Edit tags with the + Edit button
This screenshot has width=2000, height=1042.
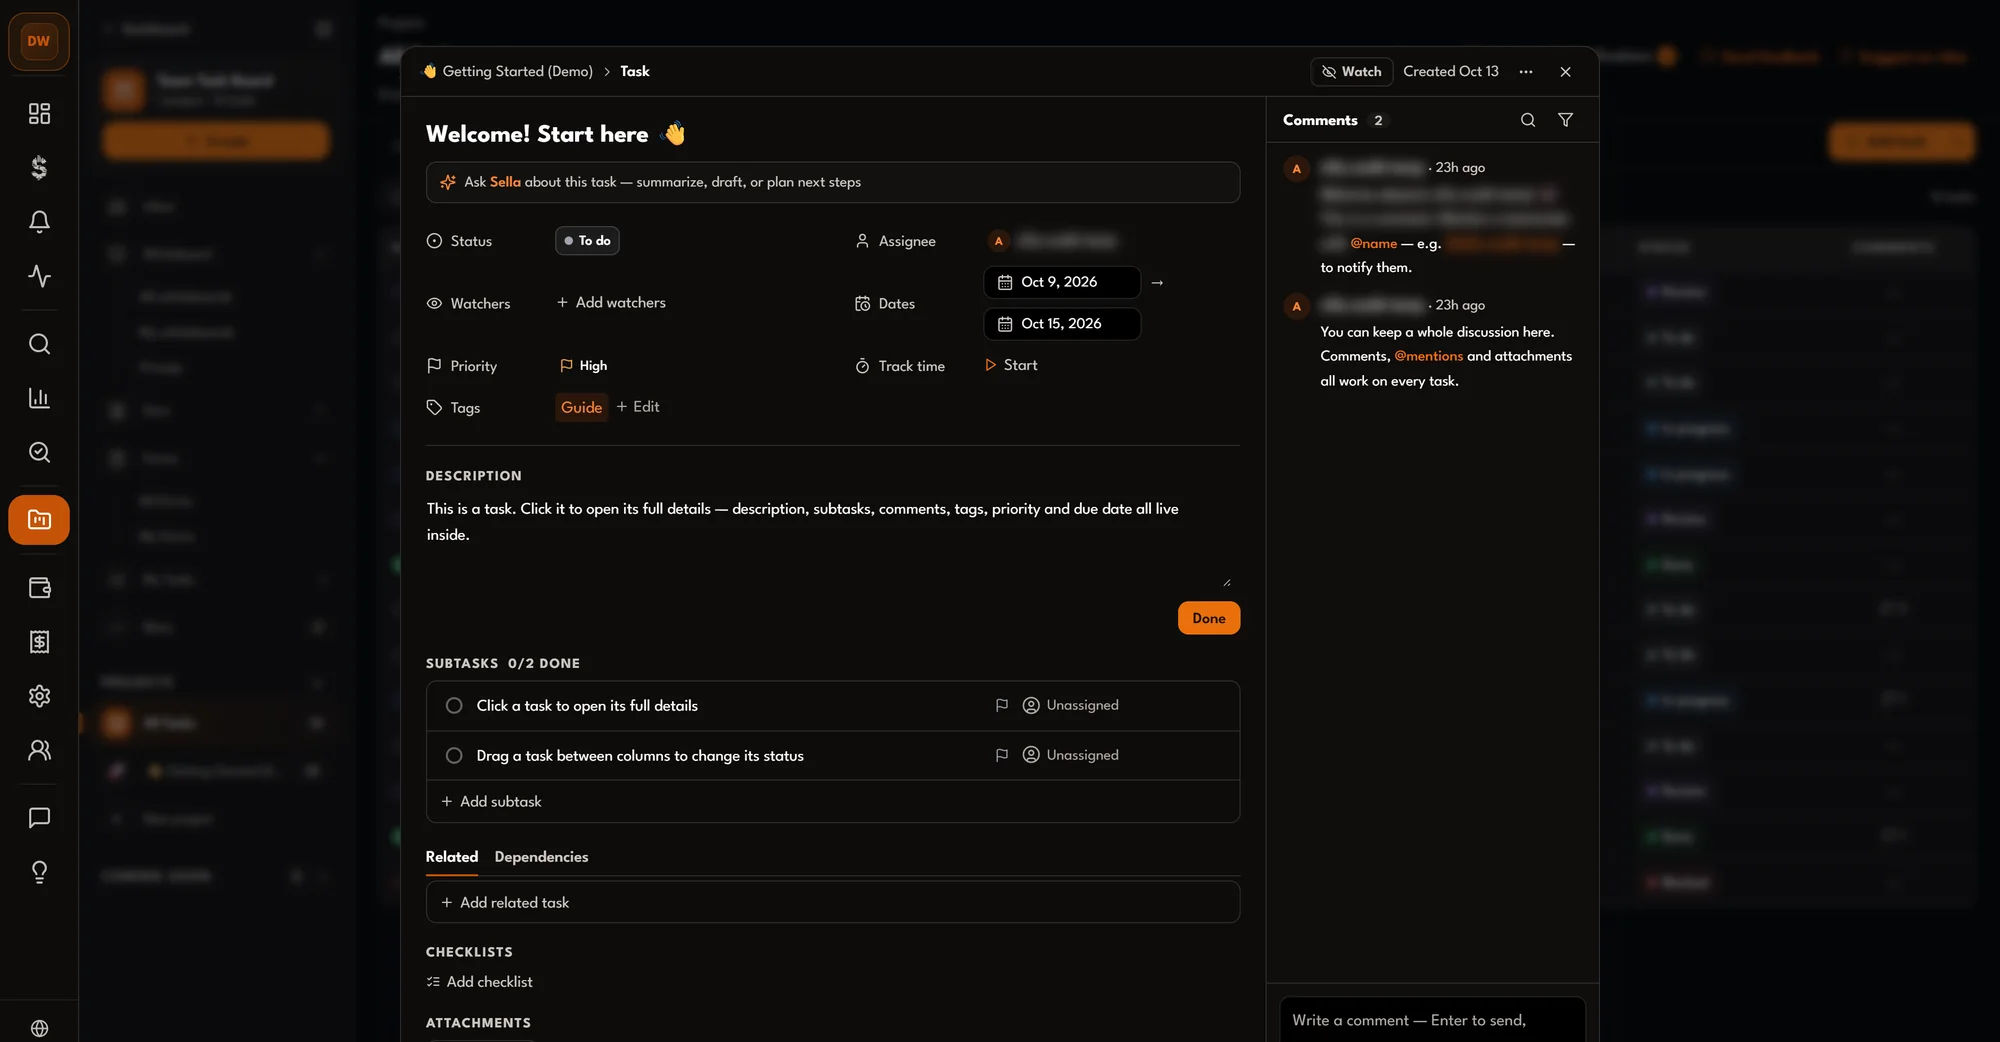(638, 407)
